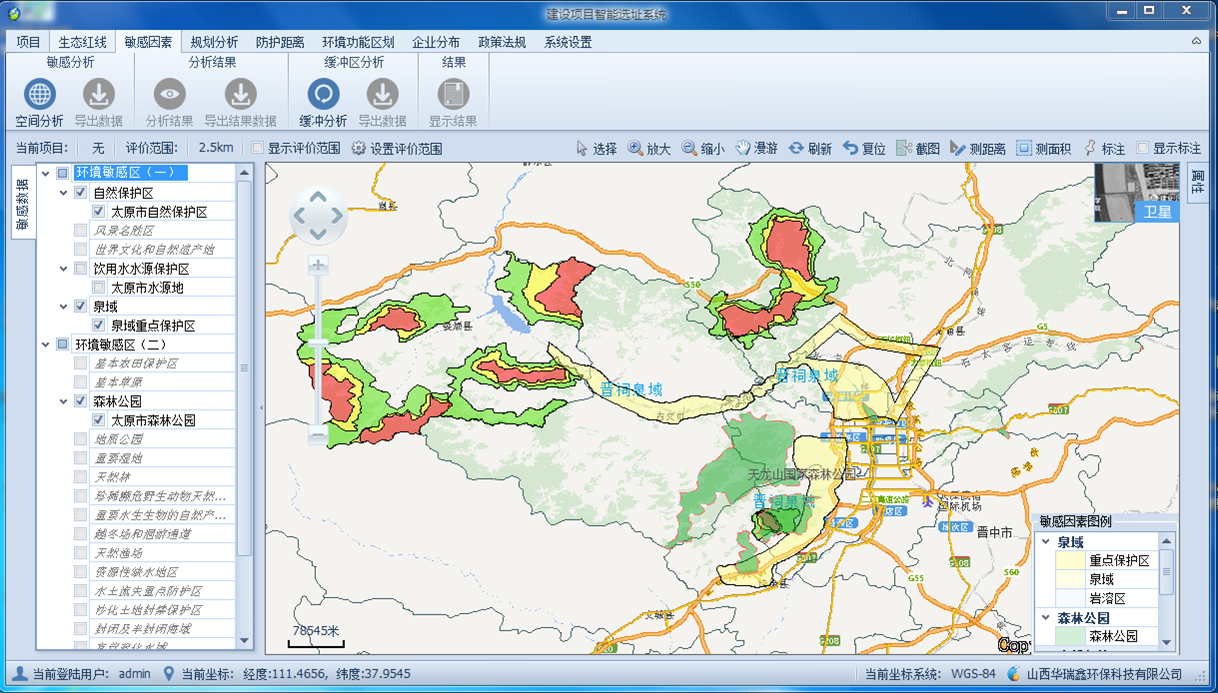Choose the 漫游 pan tool
This screenshot has height=693, width=1218.
click(x=756, y=148)
